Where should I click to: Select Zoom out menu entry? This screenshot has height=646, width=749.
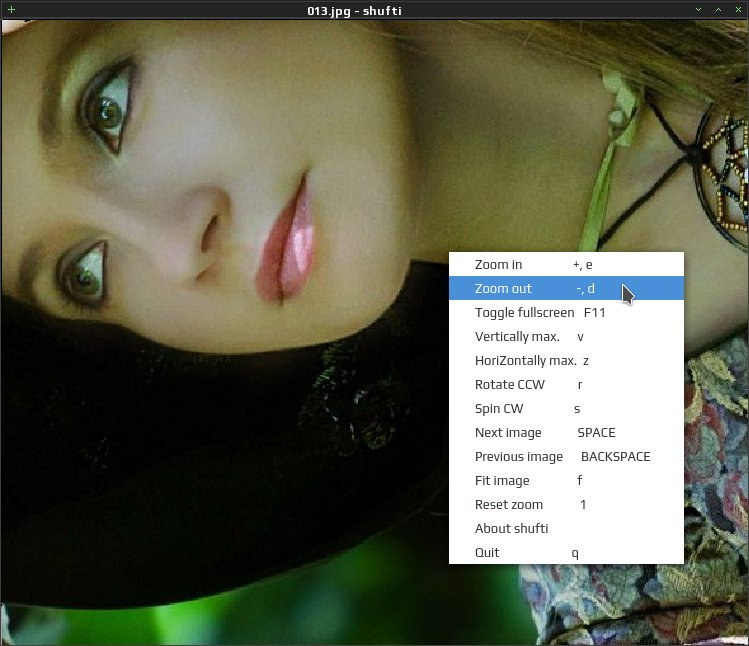tap(566, 288)
